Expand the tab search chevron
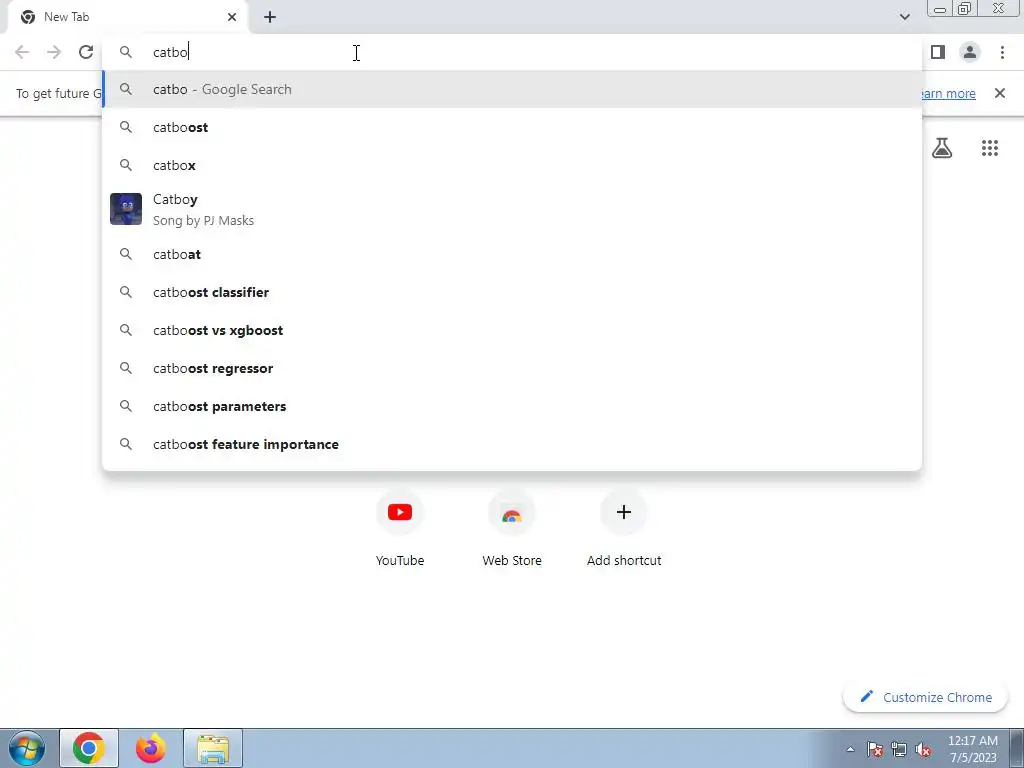The image size is (1024, 768). pyautogui.click(x=904, y=17)
